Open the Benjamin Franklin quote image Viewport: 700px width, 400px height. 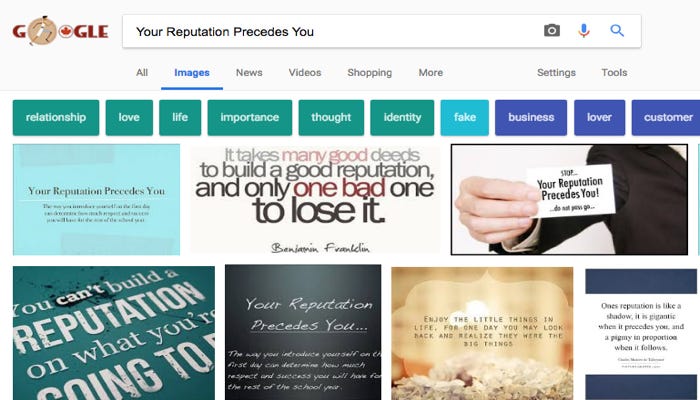(315, 200)
